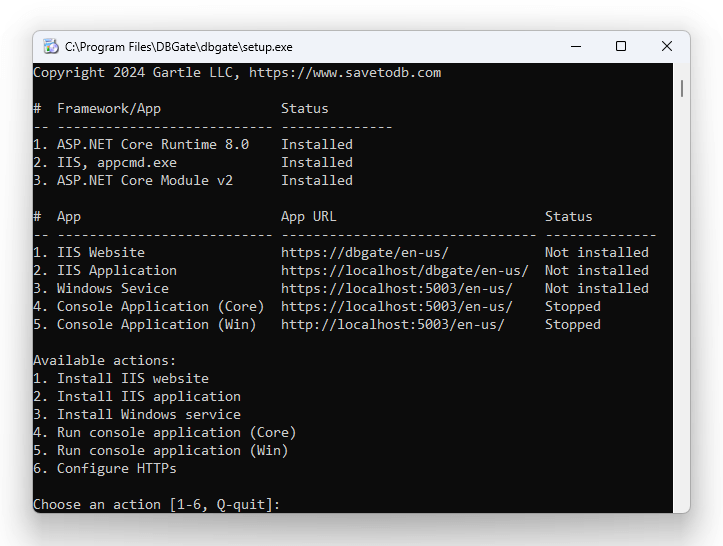Click action '2. Install IIS application'
Image resolution: width=723 pixels, height=546 pixels.
137,397
